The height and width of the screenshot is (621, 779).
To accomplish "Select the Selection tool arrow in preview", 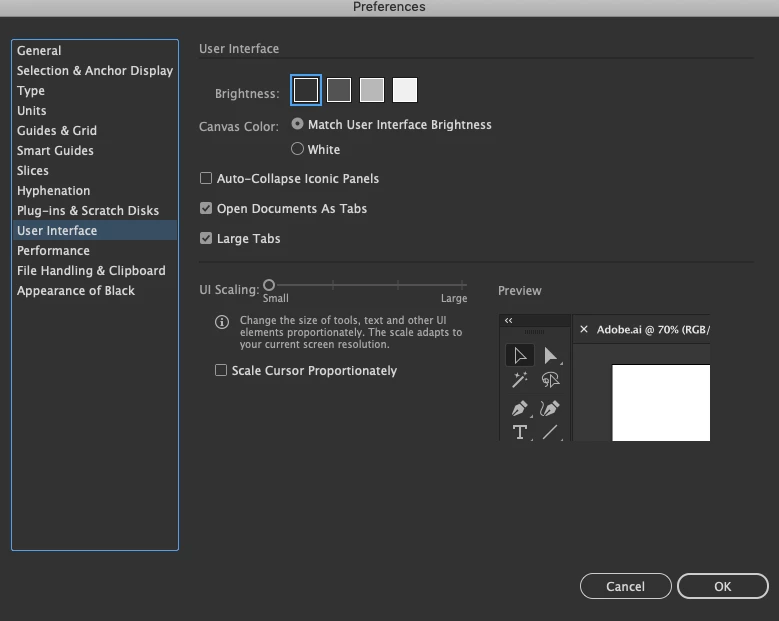I will tap(520, 356).
